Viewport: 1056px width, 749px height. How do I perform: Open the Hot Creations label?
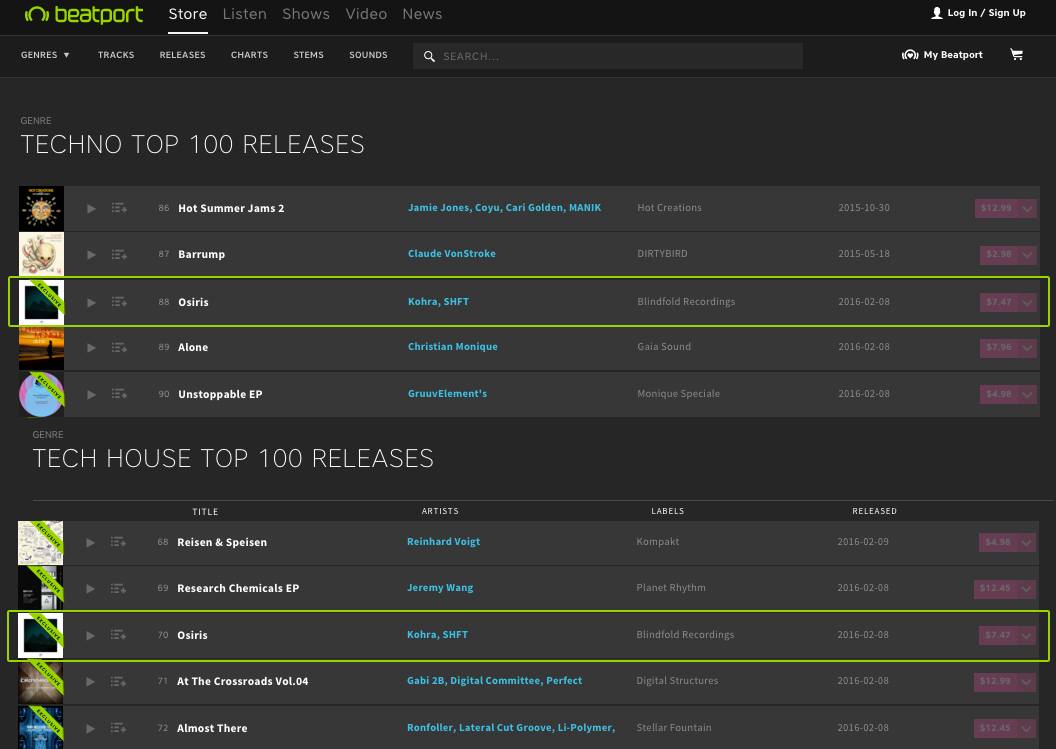point(669,207)
